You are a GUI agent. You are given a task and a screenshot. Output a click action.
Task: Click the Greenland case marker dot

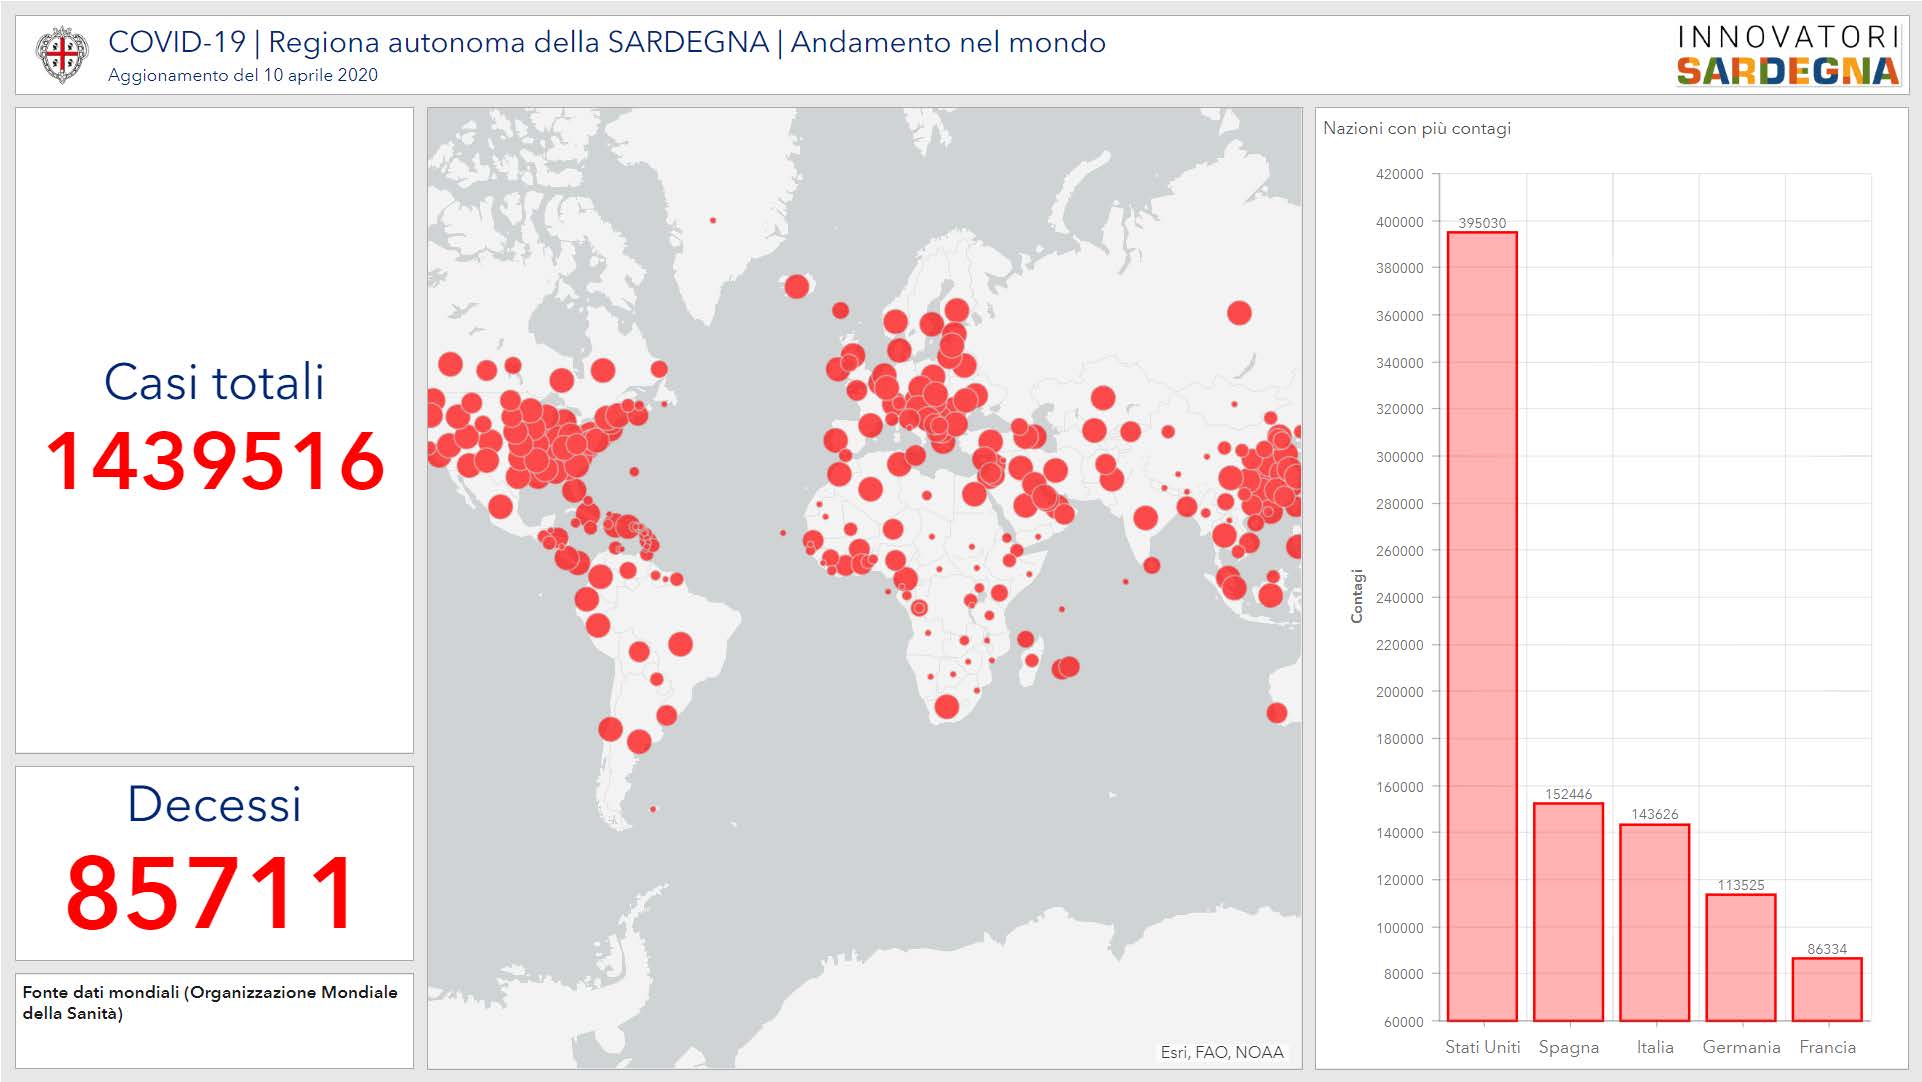(713, 220)
